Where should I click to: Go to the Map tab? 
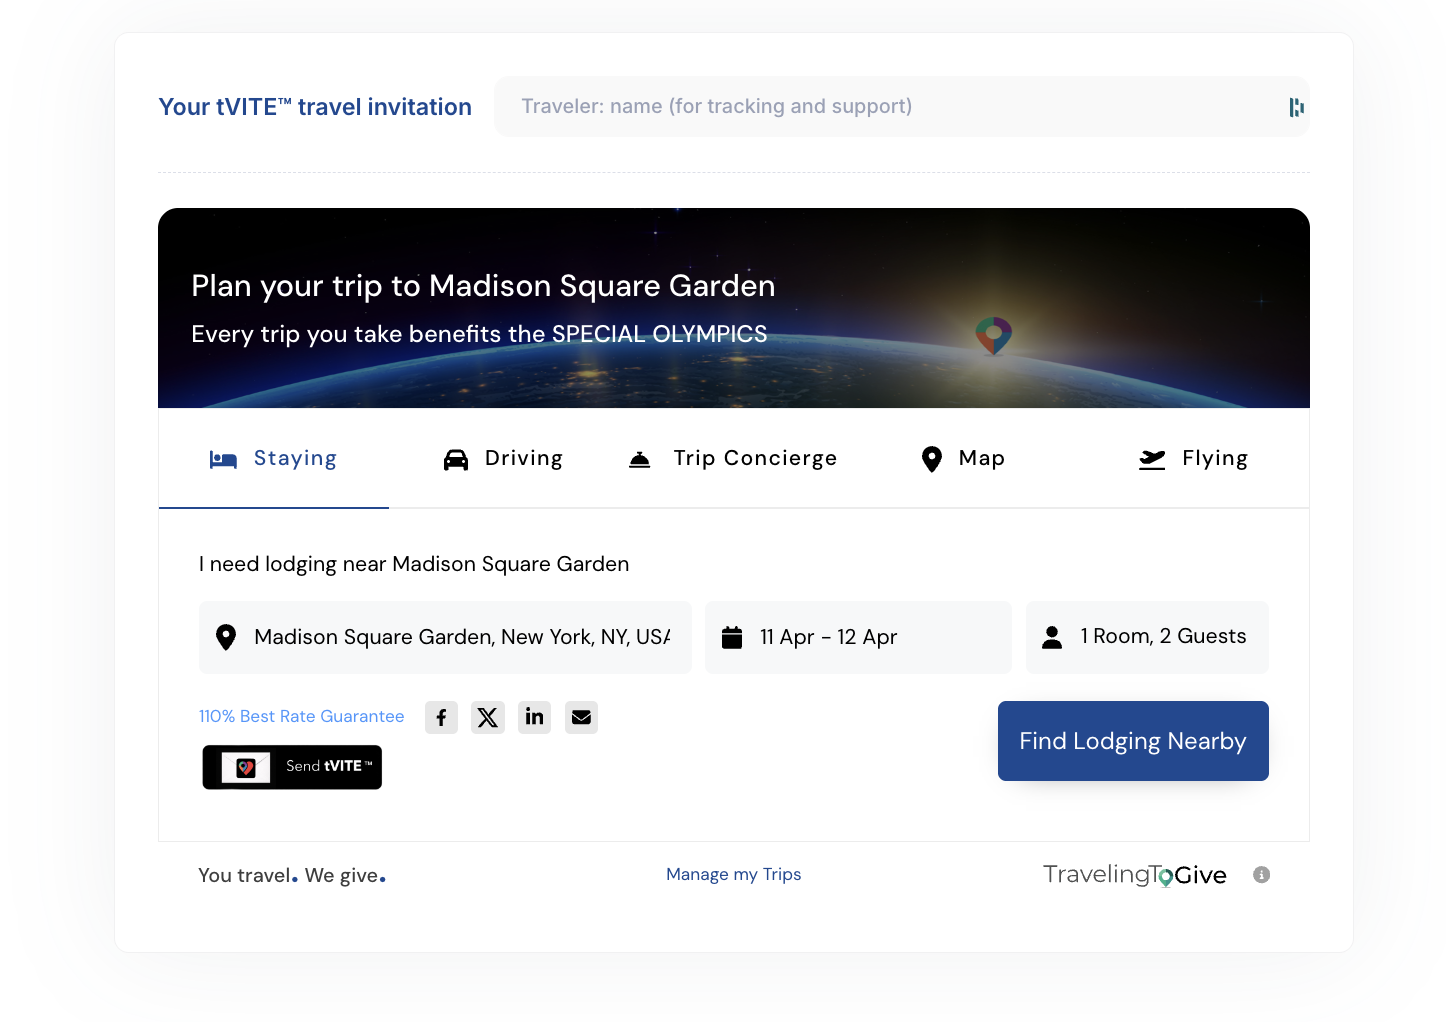pyautogui.click(x=962, y=458)
